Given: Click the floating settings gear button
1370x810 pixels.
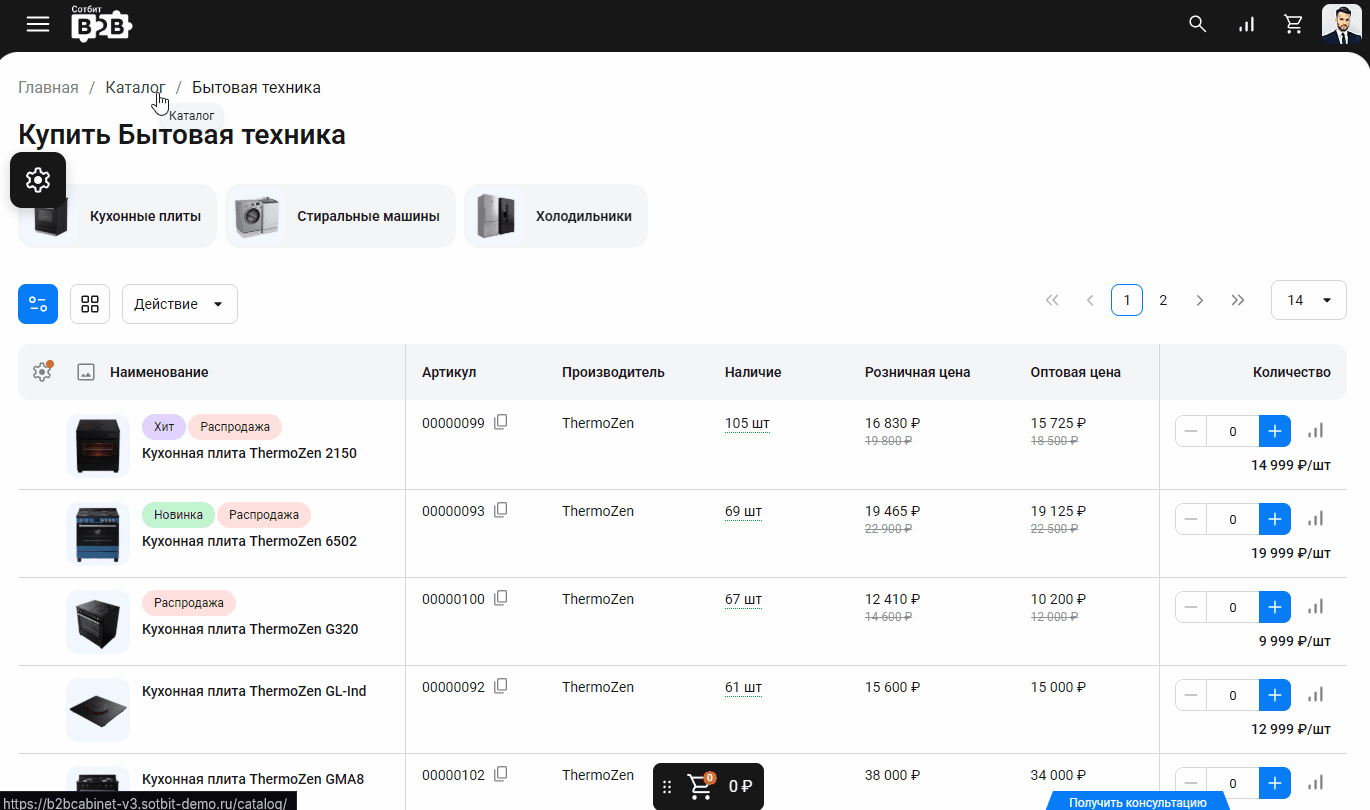Looking at the screenshot, I should click(38, 180).
